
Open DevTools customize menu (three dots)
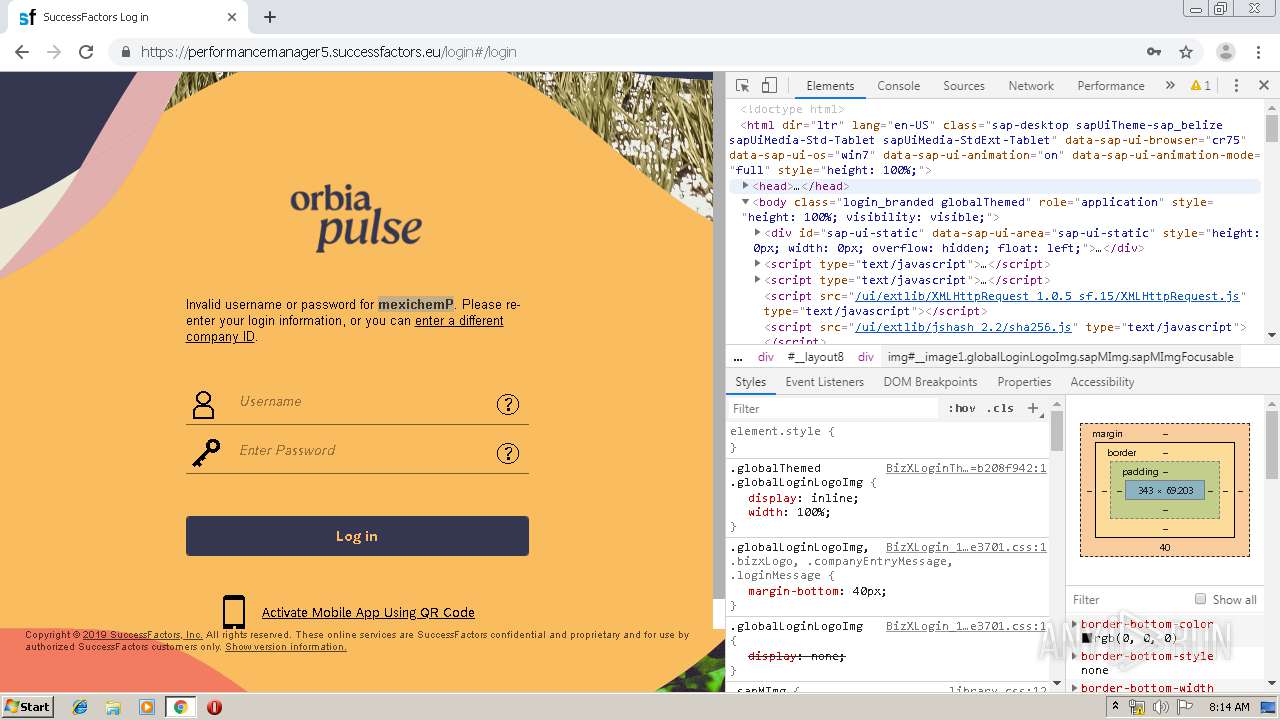(x=1236, y=86)
